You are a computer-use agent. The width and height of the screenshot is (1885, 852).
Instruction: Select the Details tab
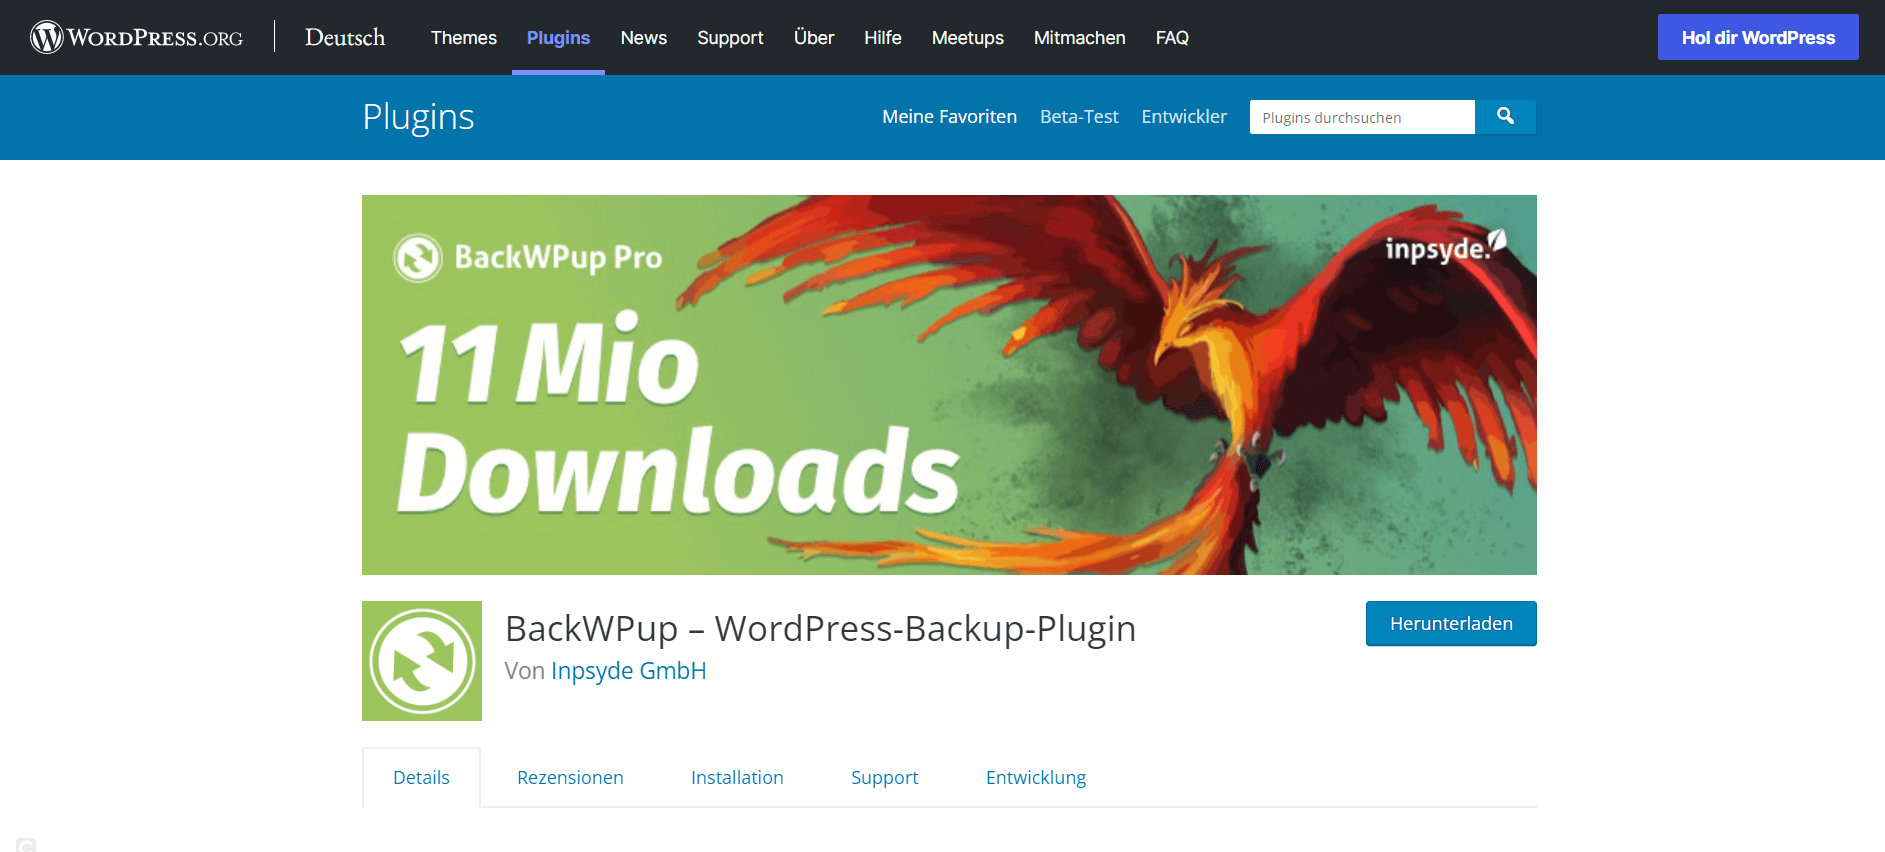click(421, 777)
